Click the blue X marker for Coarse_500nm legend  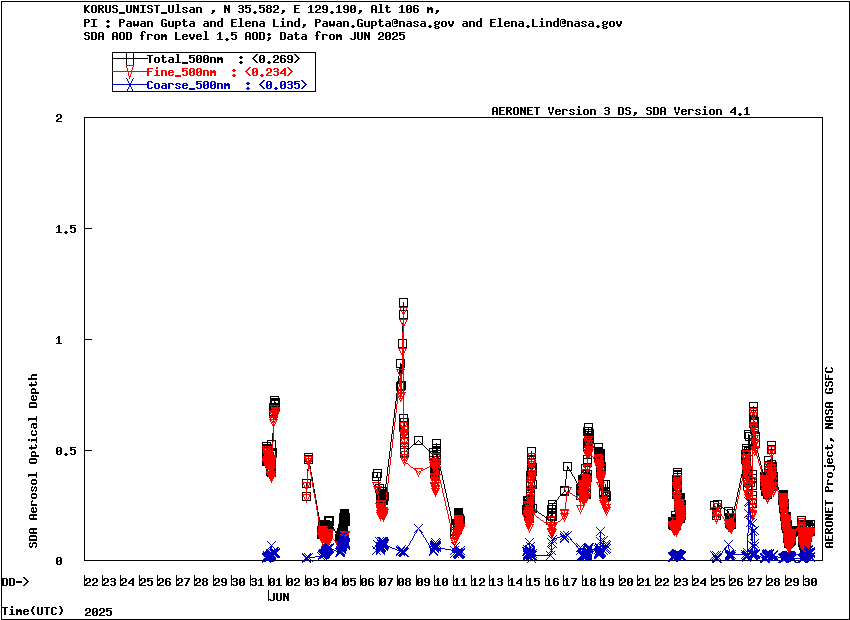coord(129,86)
